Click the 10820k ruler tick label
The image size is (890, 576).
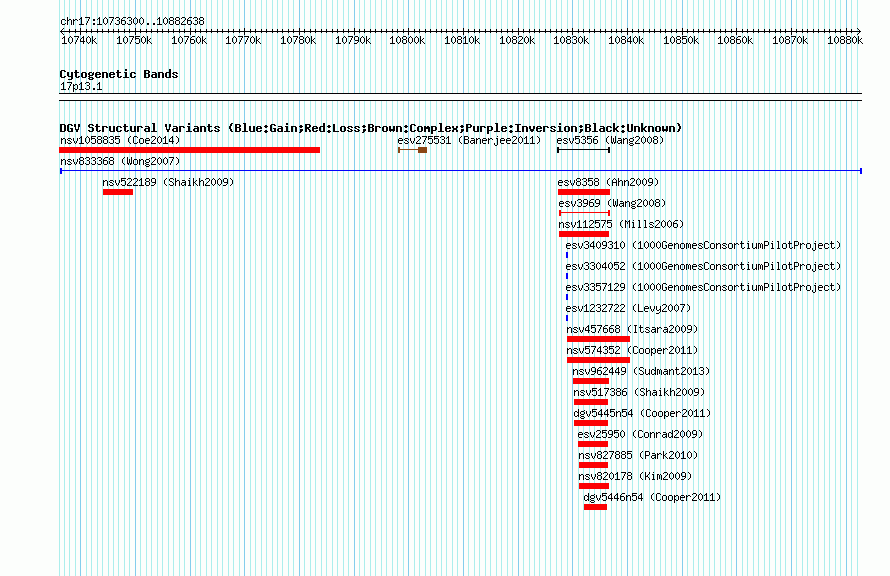[x=517, y=40]
